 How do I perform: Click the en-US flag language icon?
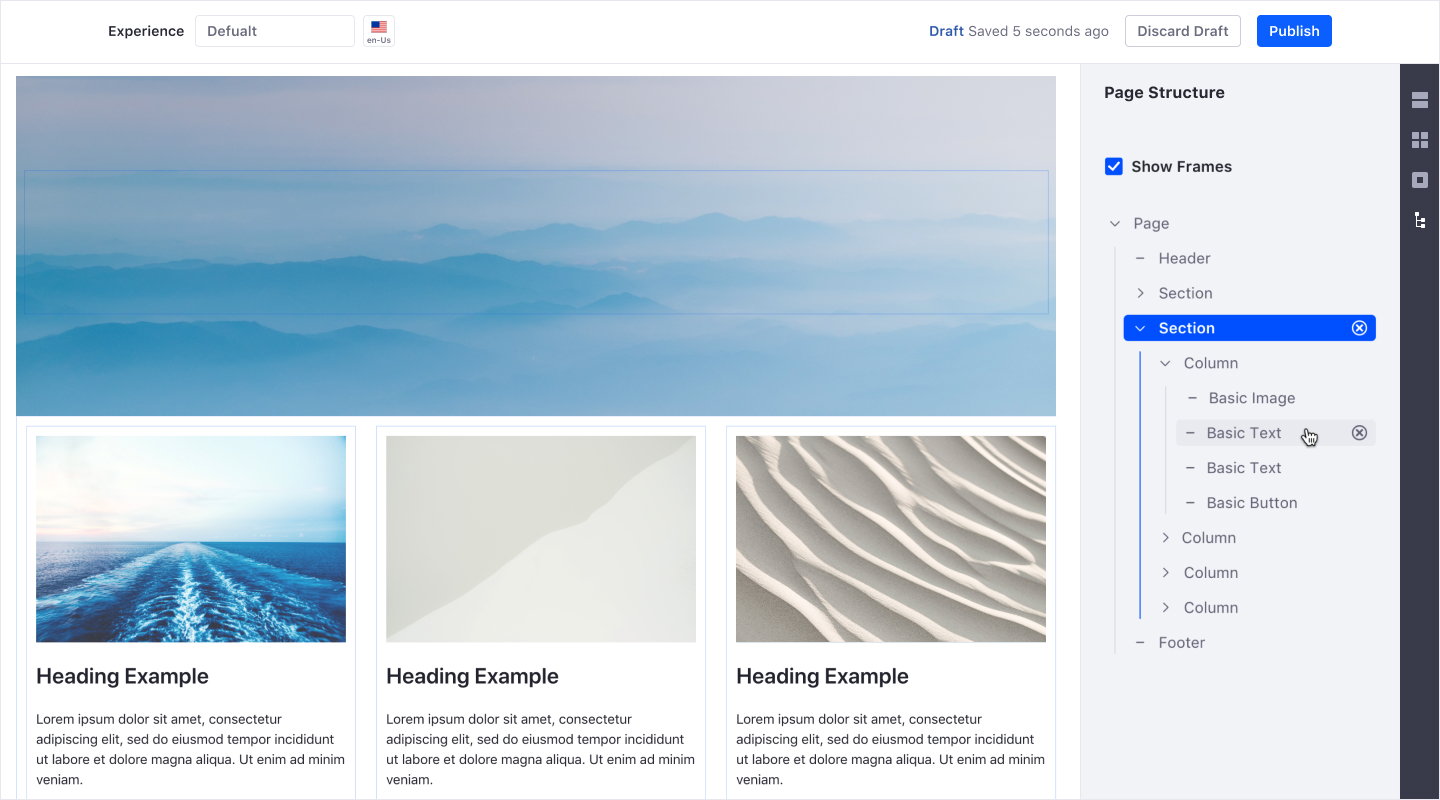click(x=379, y=31)
